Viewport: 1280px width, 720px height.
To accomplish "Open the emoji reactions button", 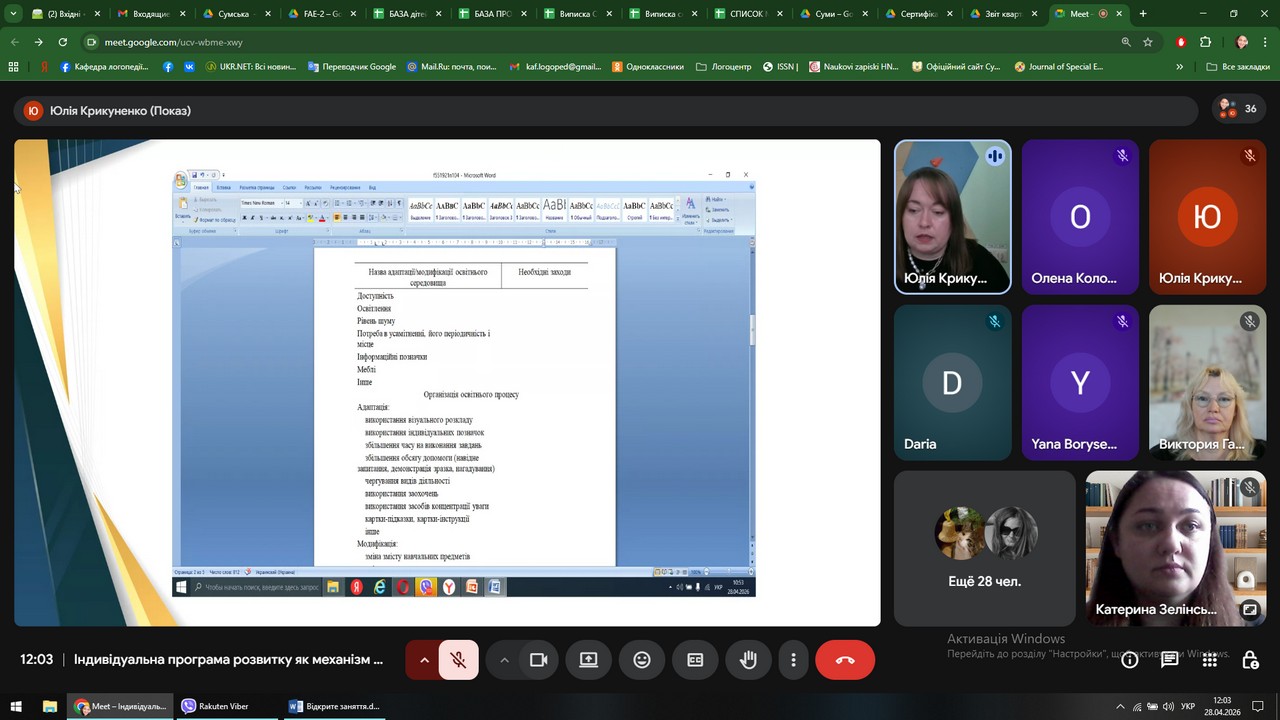I will pyautogui.click(x=642, y=660).
